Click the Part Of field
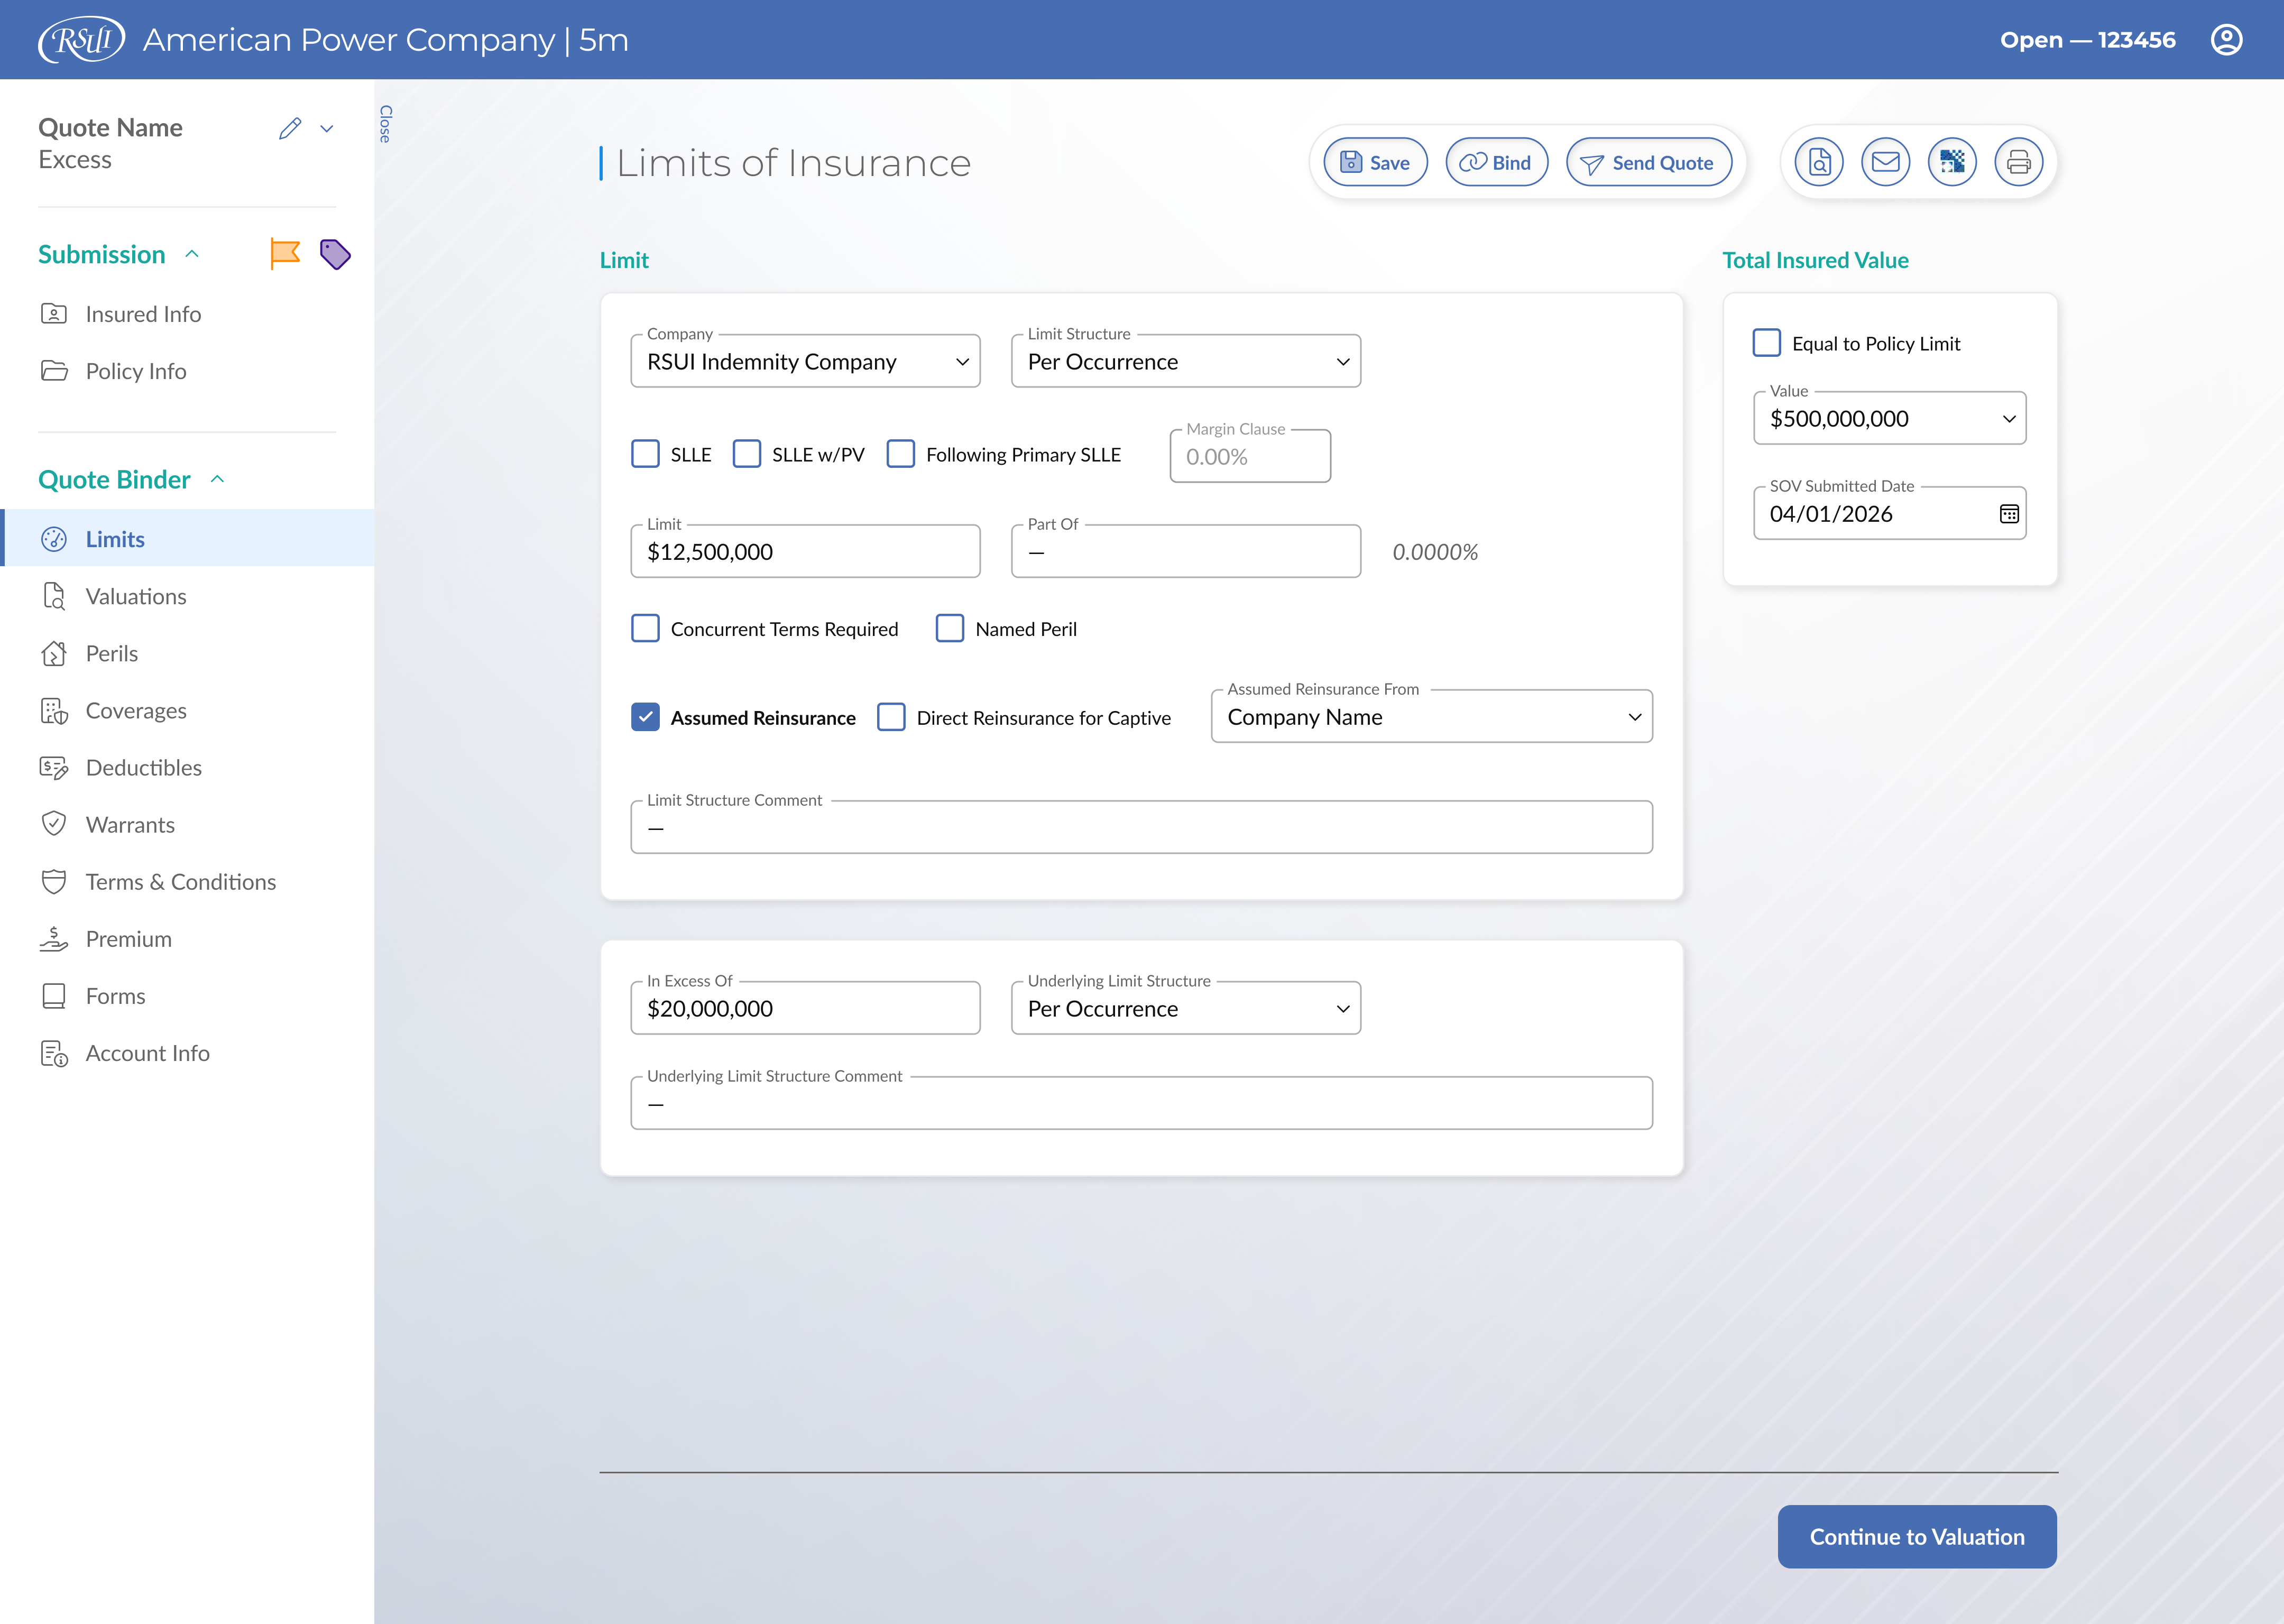The width and height of the screenshot is (2284, 1624). tap(1186, 551)
